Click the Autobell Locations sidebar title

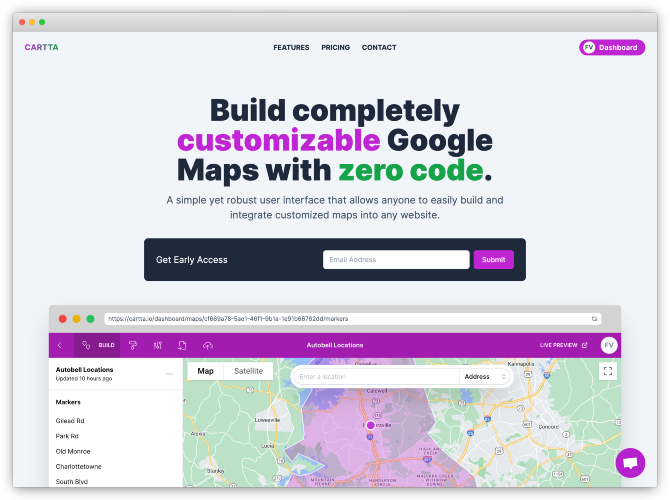click(85, 370)
